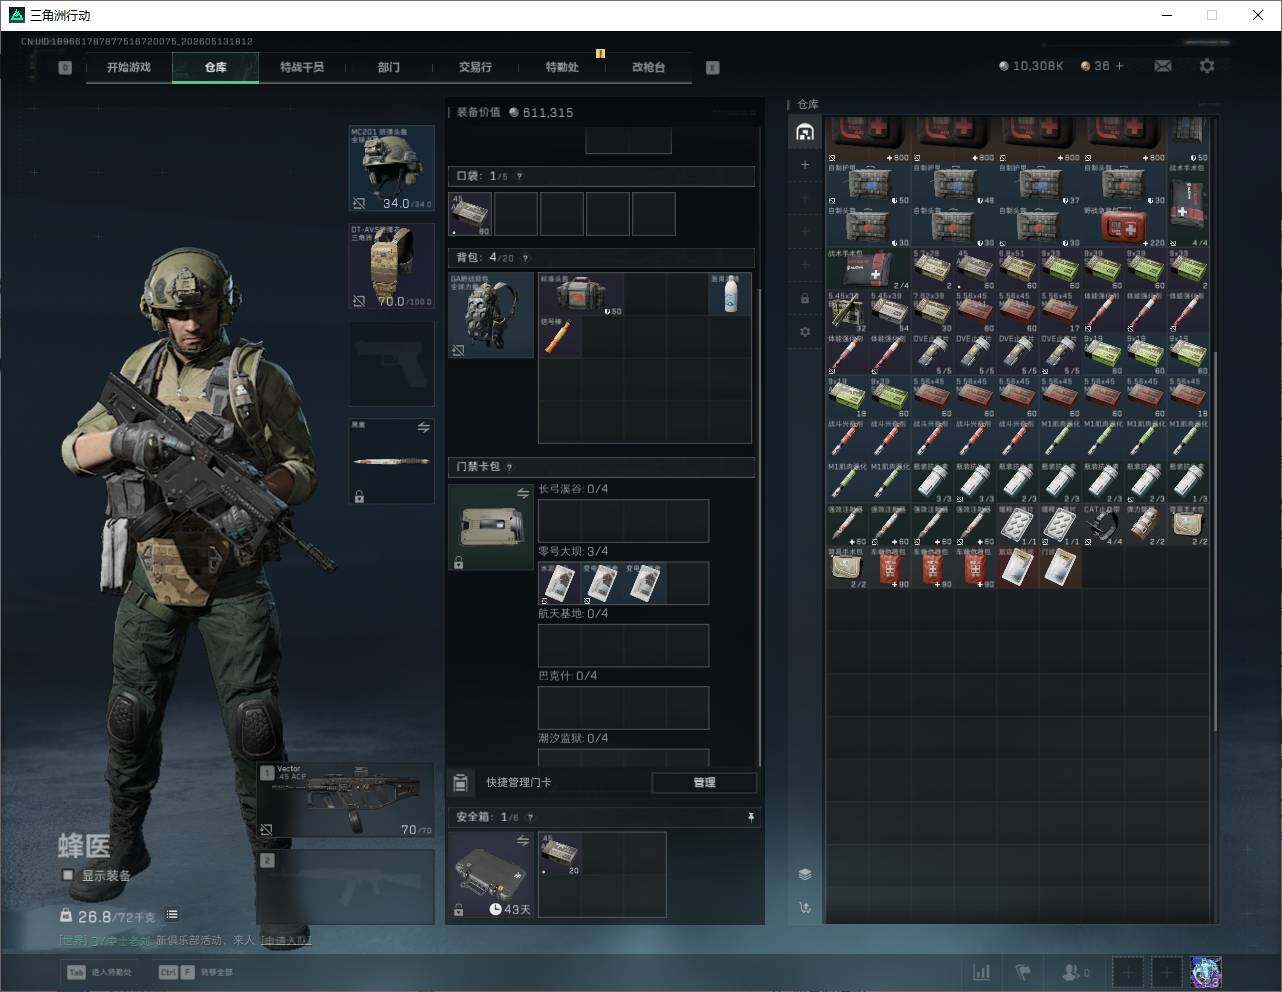Image resolution: width=1282 pixels, height=992 pixels.
Task: Open stash sidebar gear settings
Action: tap(805, 332)
